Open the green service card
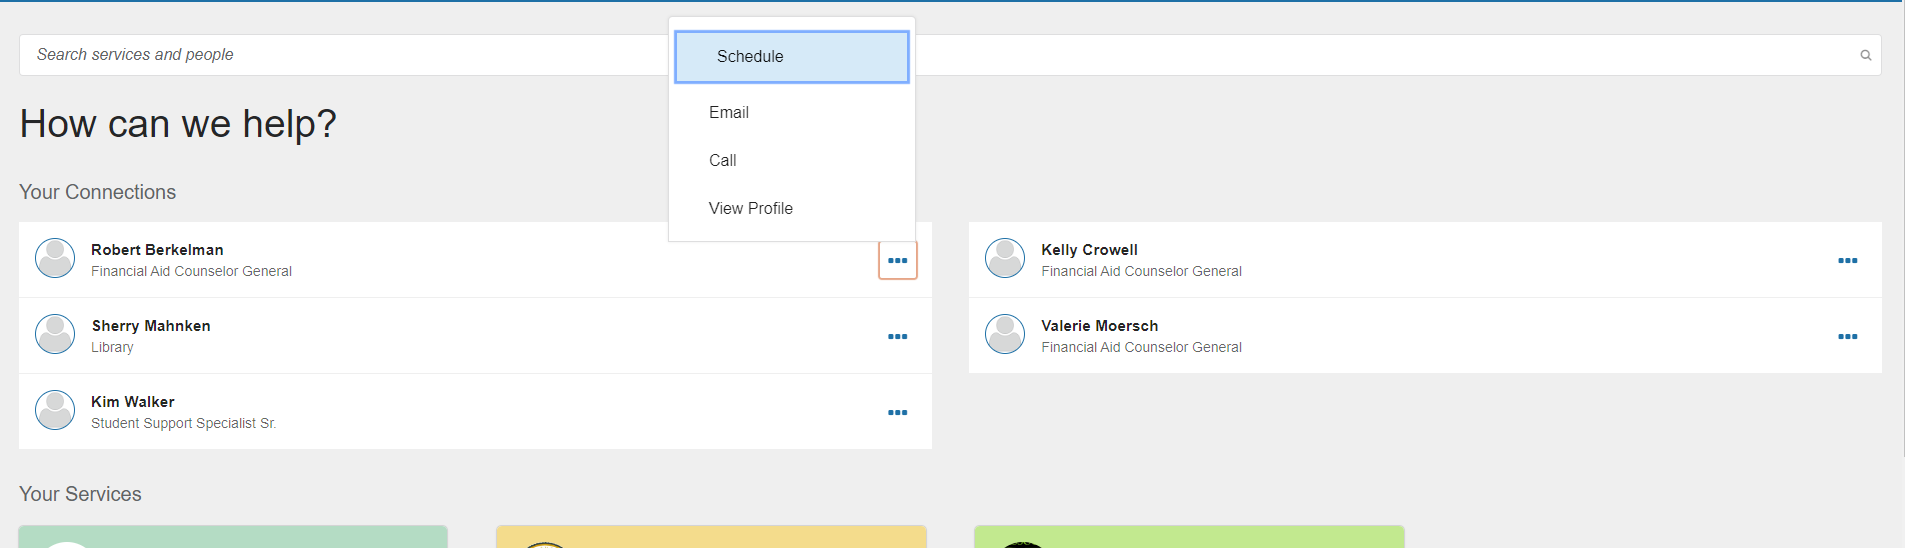This screenshot has width=1905, height=548. [x=233, y=537]
